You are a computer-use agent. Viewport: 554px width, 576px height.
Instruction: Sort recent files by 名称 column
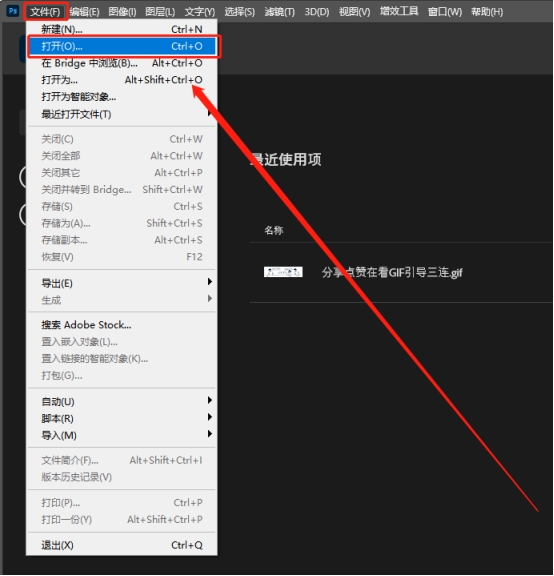(274, 230)
